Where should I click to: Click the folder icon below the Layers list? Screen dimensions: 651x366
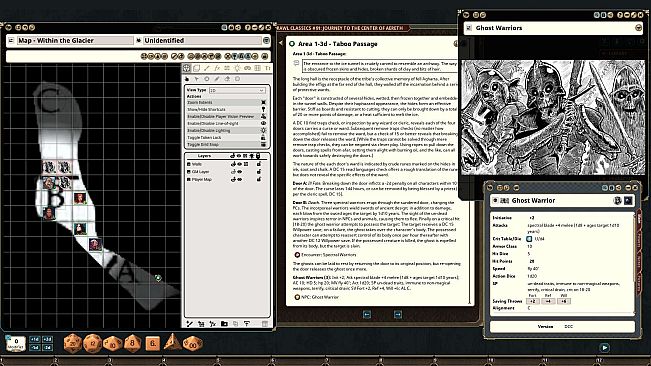224,324
